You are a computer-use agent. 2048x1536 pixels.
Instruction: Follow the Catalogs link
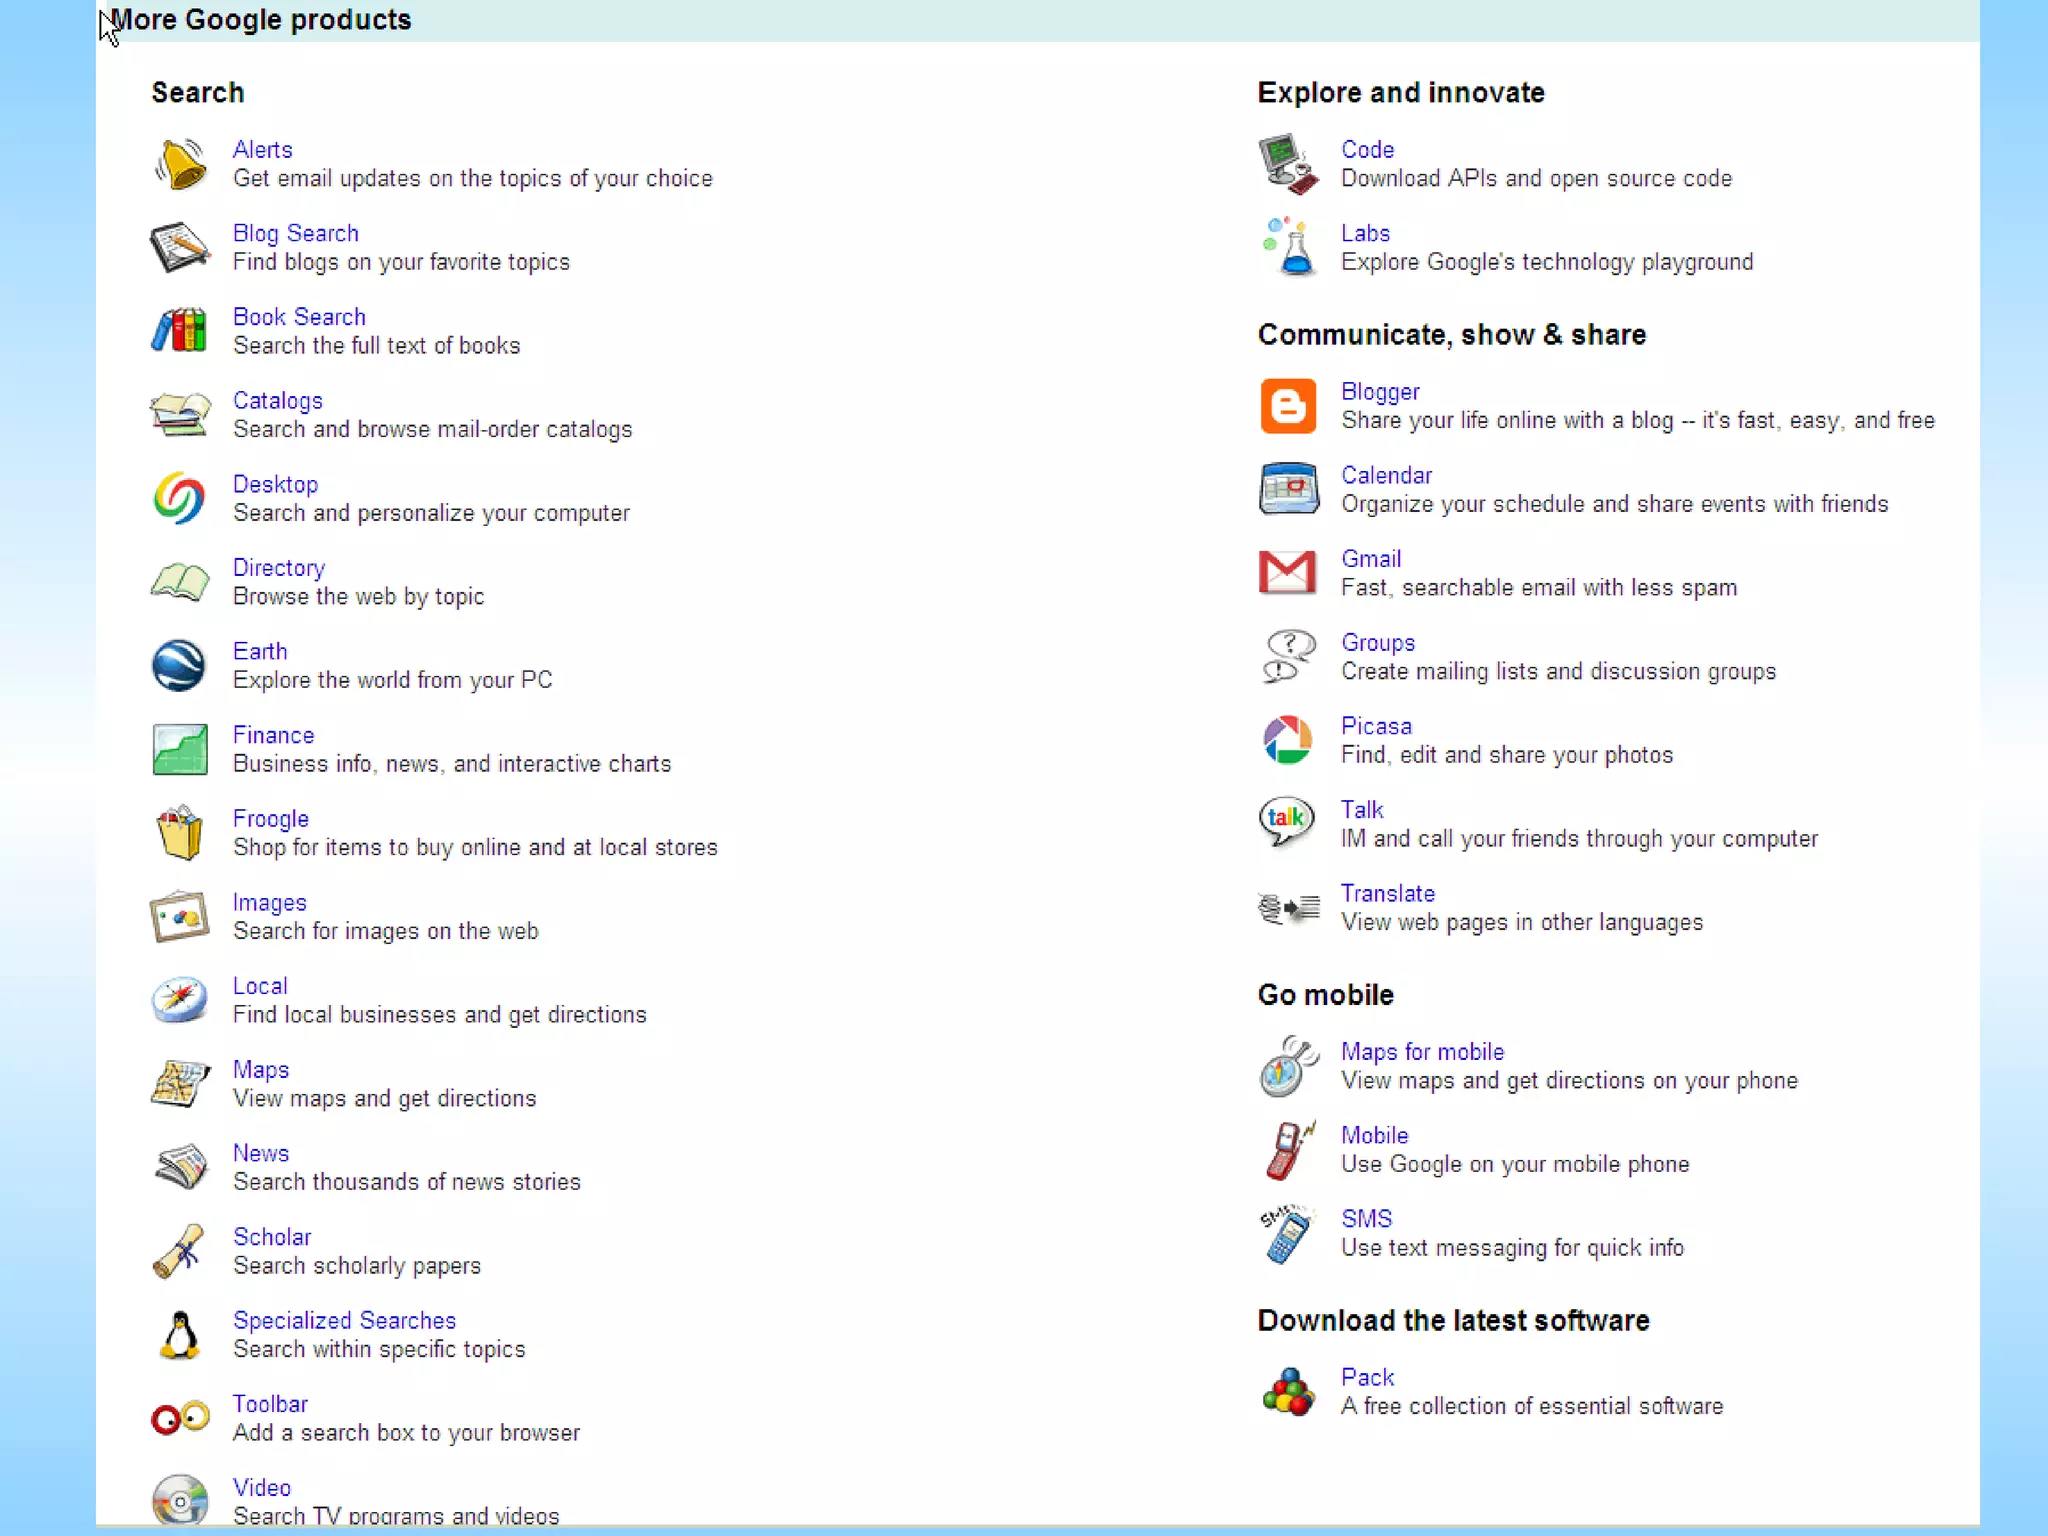(x=277, y=401)
